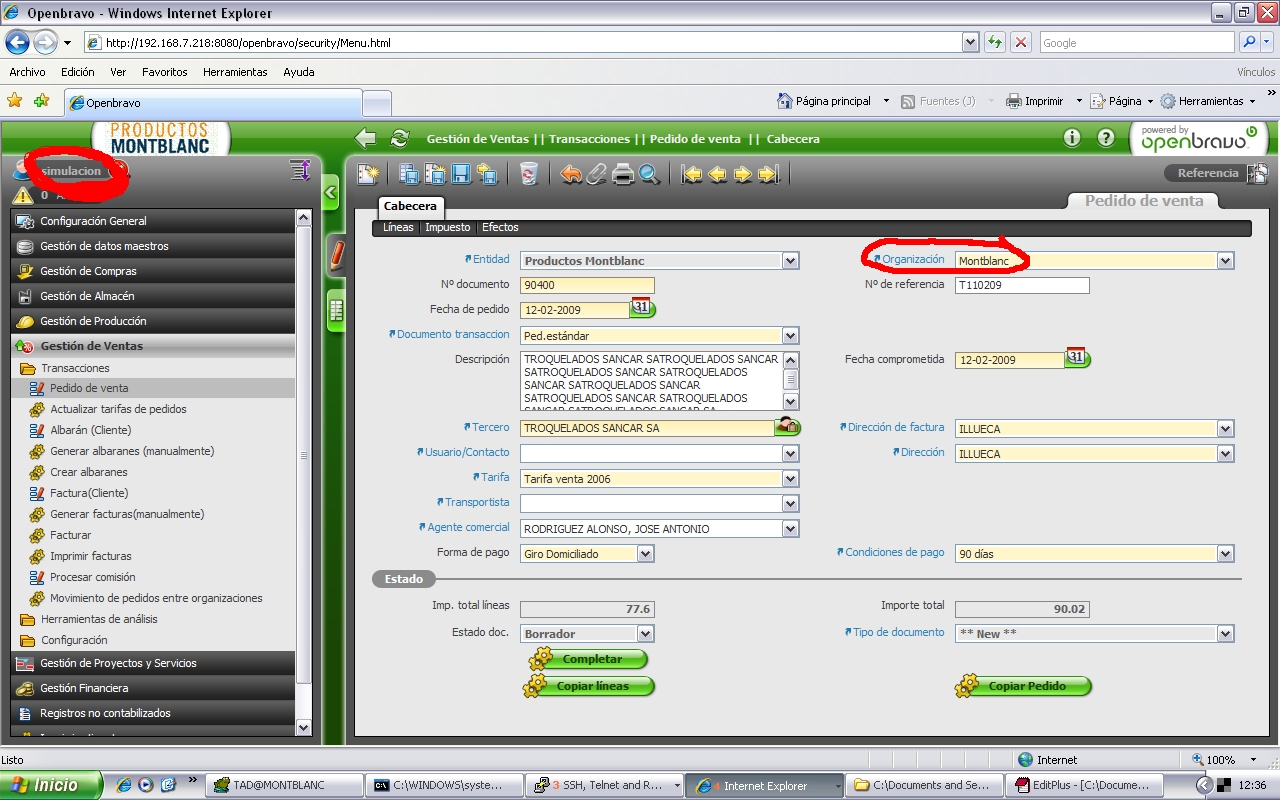
Task: Open the Condiciones de pago dropdown
Action: pyautogui.click(x=1225, y=554)
